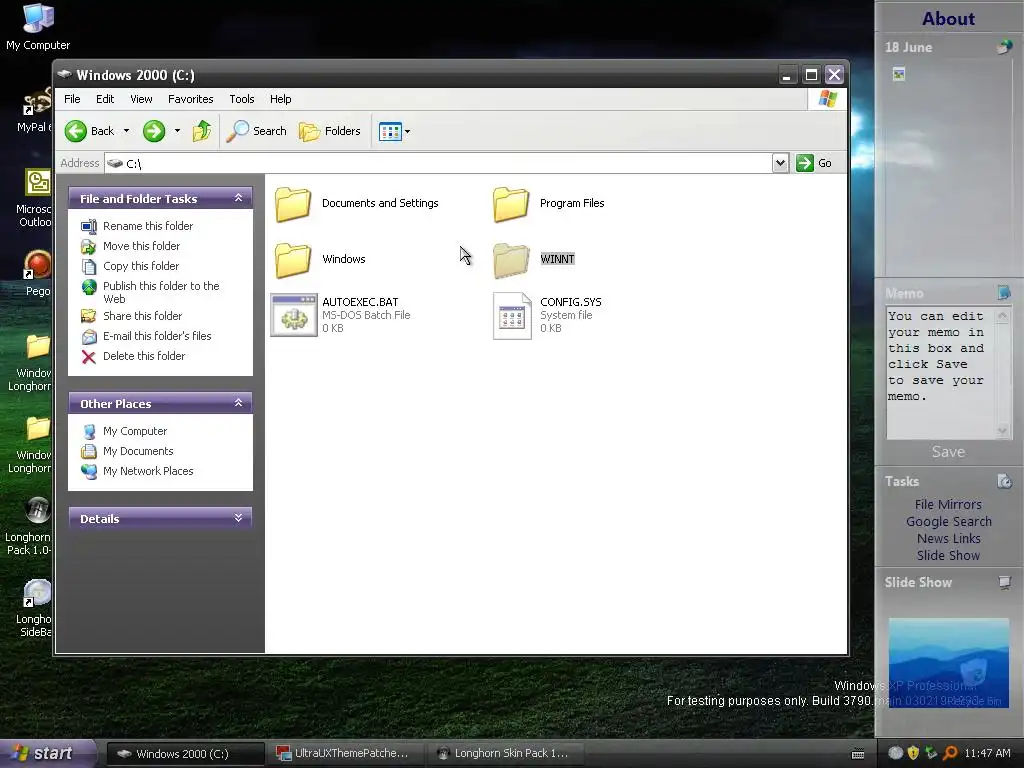Click the C:\ address field
The image size is (1024, 768).
pyautogui.click(x=438, y=163)
